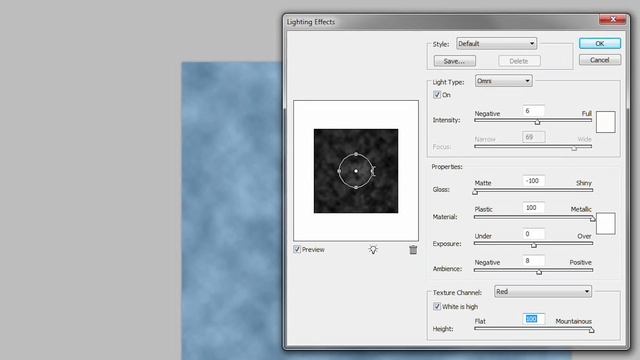Open the ambient color swatch beside Material
The image size is (640, 360).
pyautogui.click(x=605, y=223)
